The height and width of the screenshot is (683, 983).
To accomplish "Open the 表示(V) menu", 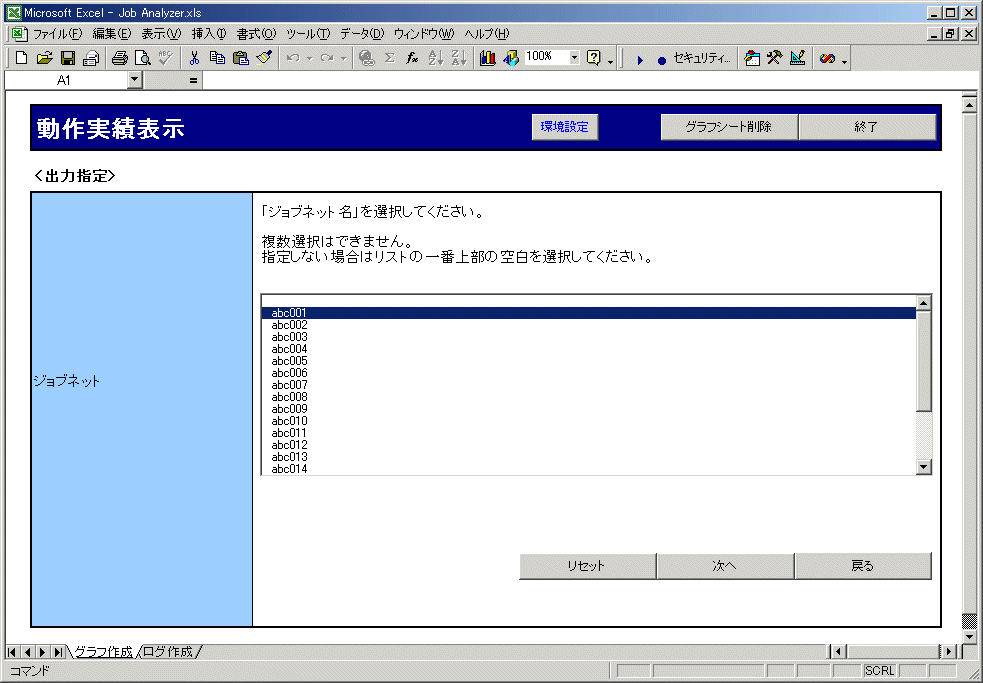I will pos(161,34).
